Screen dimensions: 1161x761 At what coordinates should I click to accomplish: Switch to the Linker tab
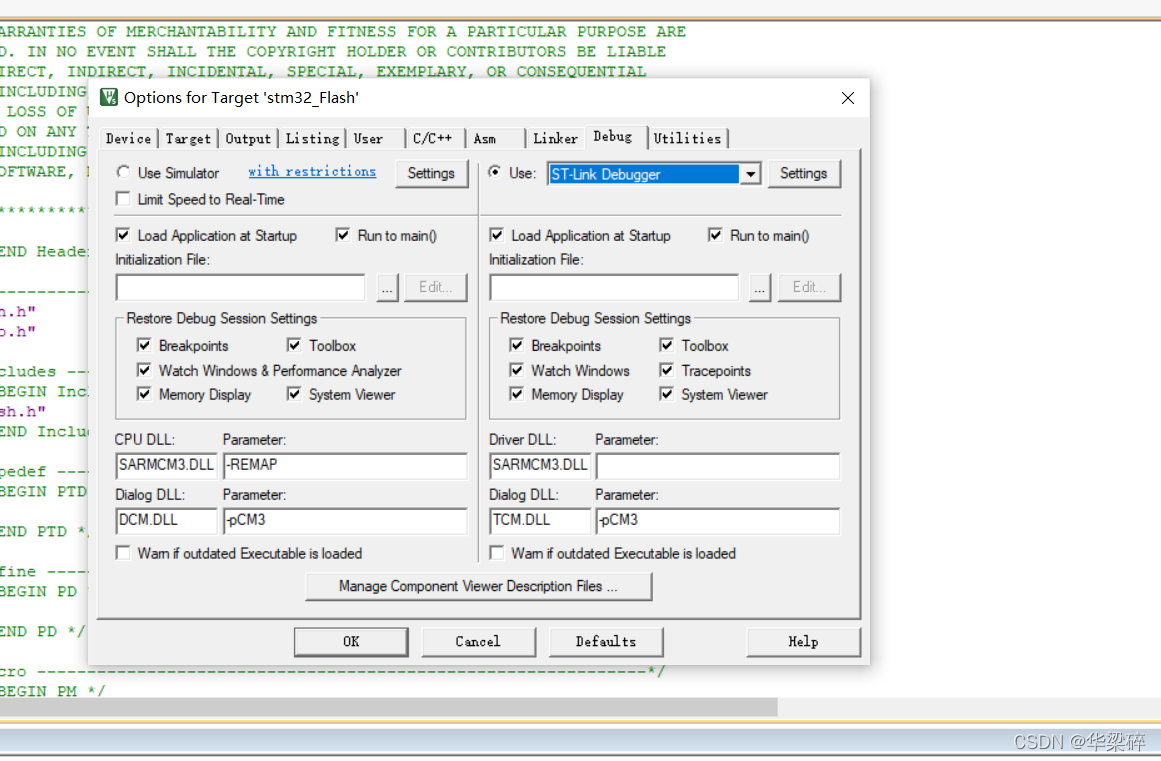(555, 138)
